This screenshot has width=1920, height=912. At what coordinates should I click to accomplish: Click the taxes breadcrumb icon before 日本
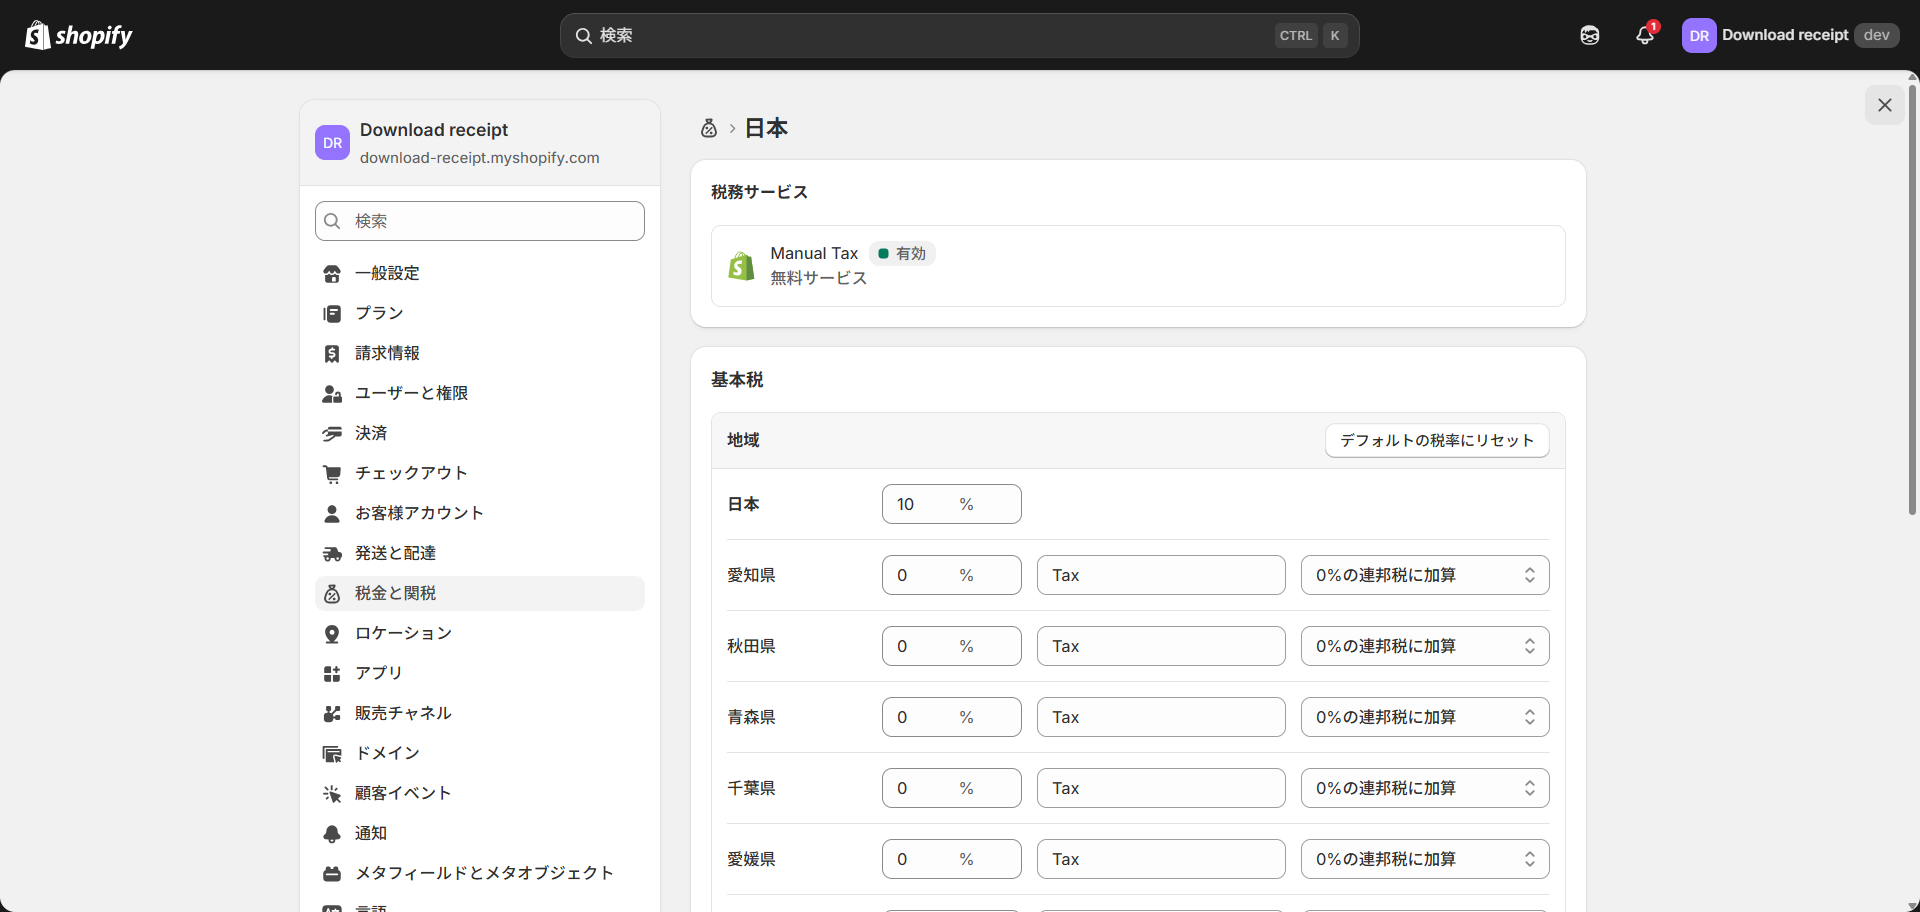coord(709,128)
